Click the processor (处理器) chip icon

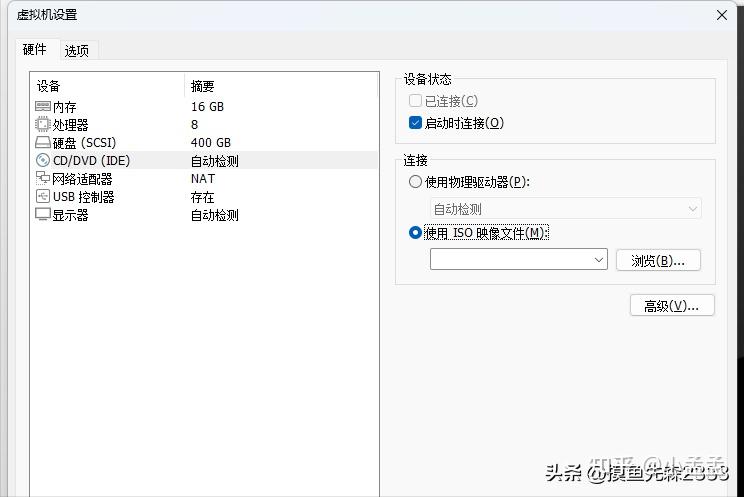43,124
